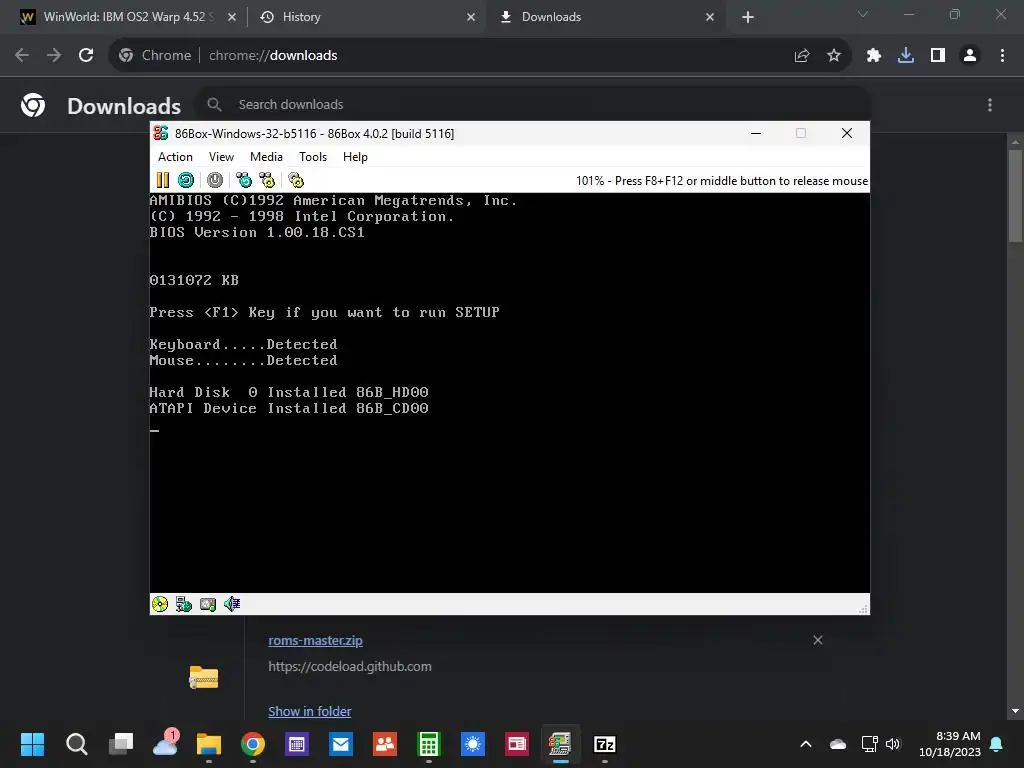
Task: Open Action menu in 86Box
Action: [175, 157]
